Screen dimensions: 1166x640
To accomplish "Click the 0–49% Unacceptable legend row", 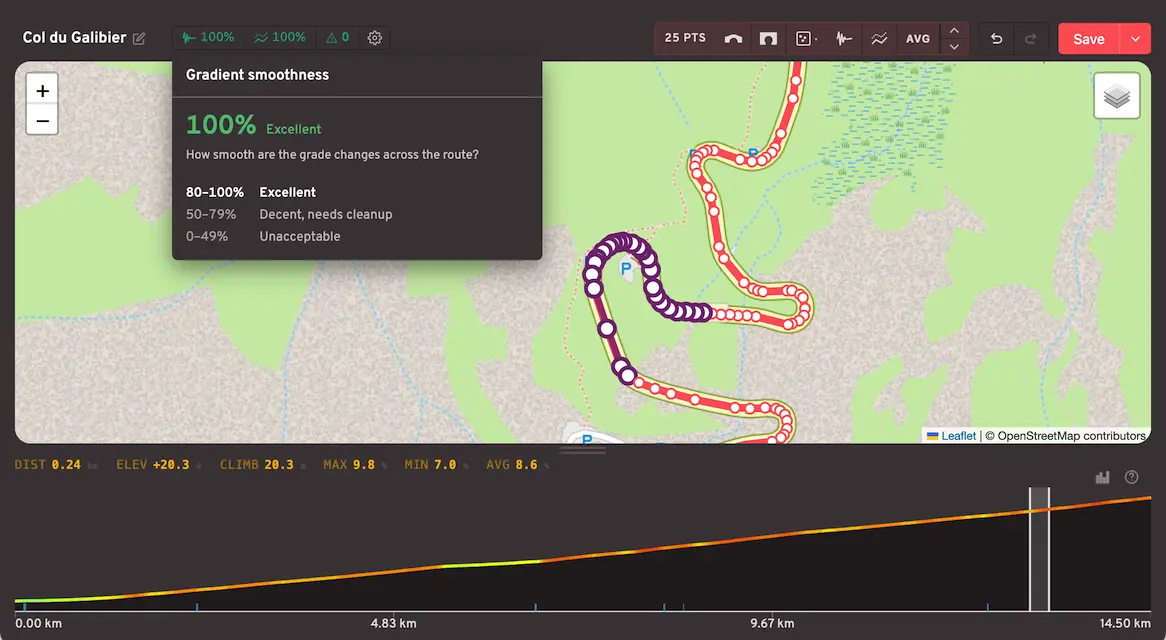I will coord(263,236).
